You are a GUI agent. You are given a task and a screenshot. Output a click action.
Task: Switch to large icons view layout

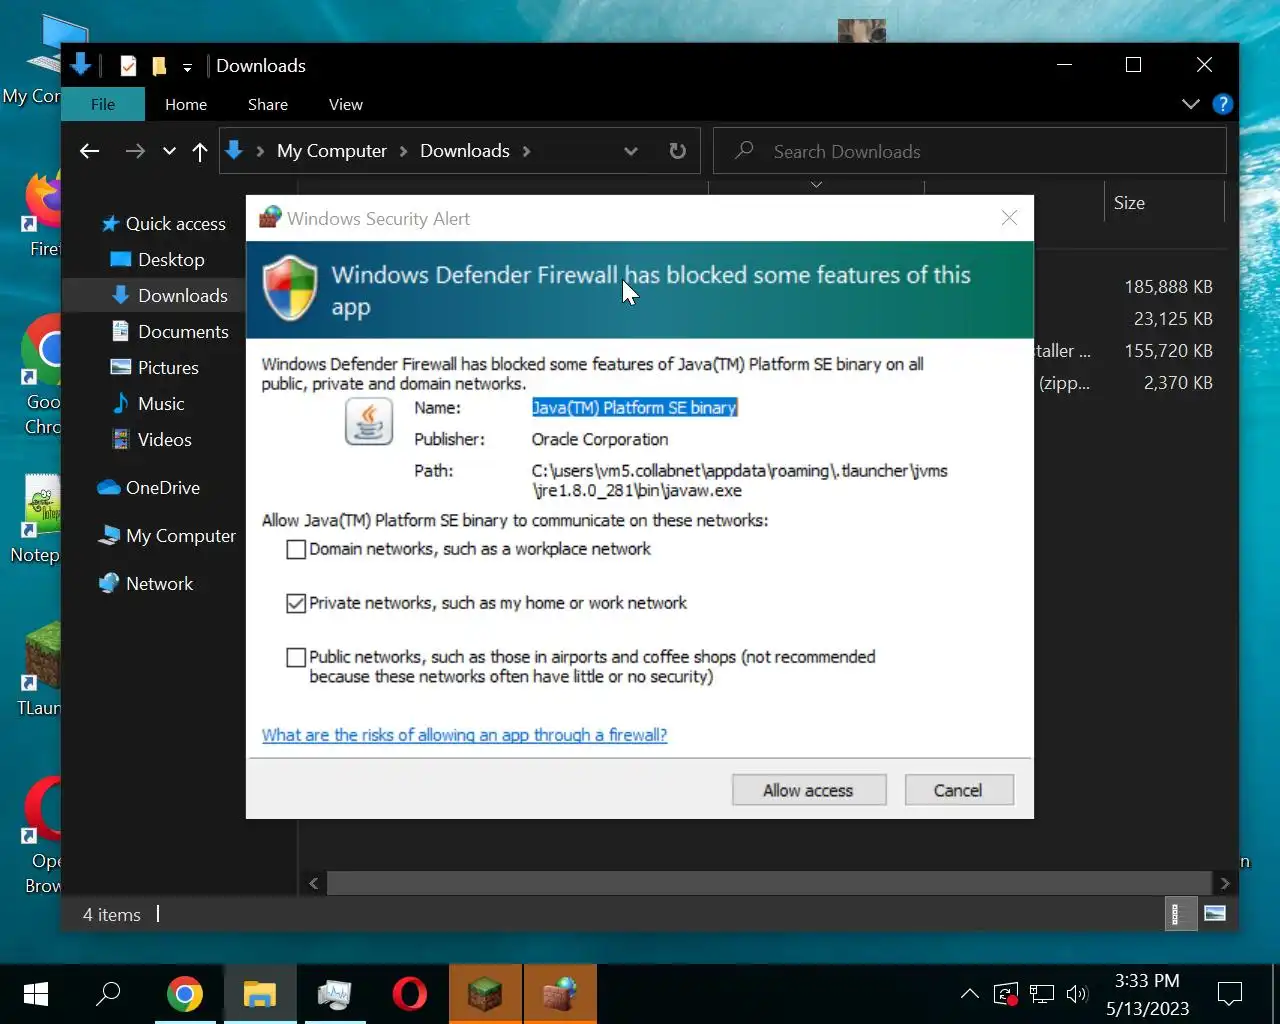(1215, 914)
